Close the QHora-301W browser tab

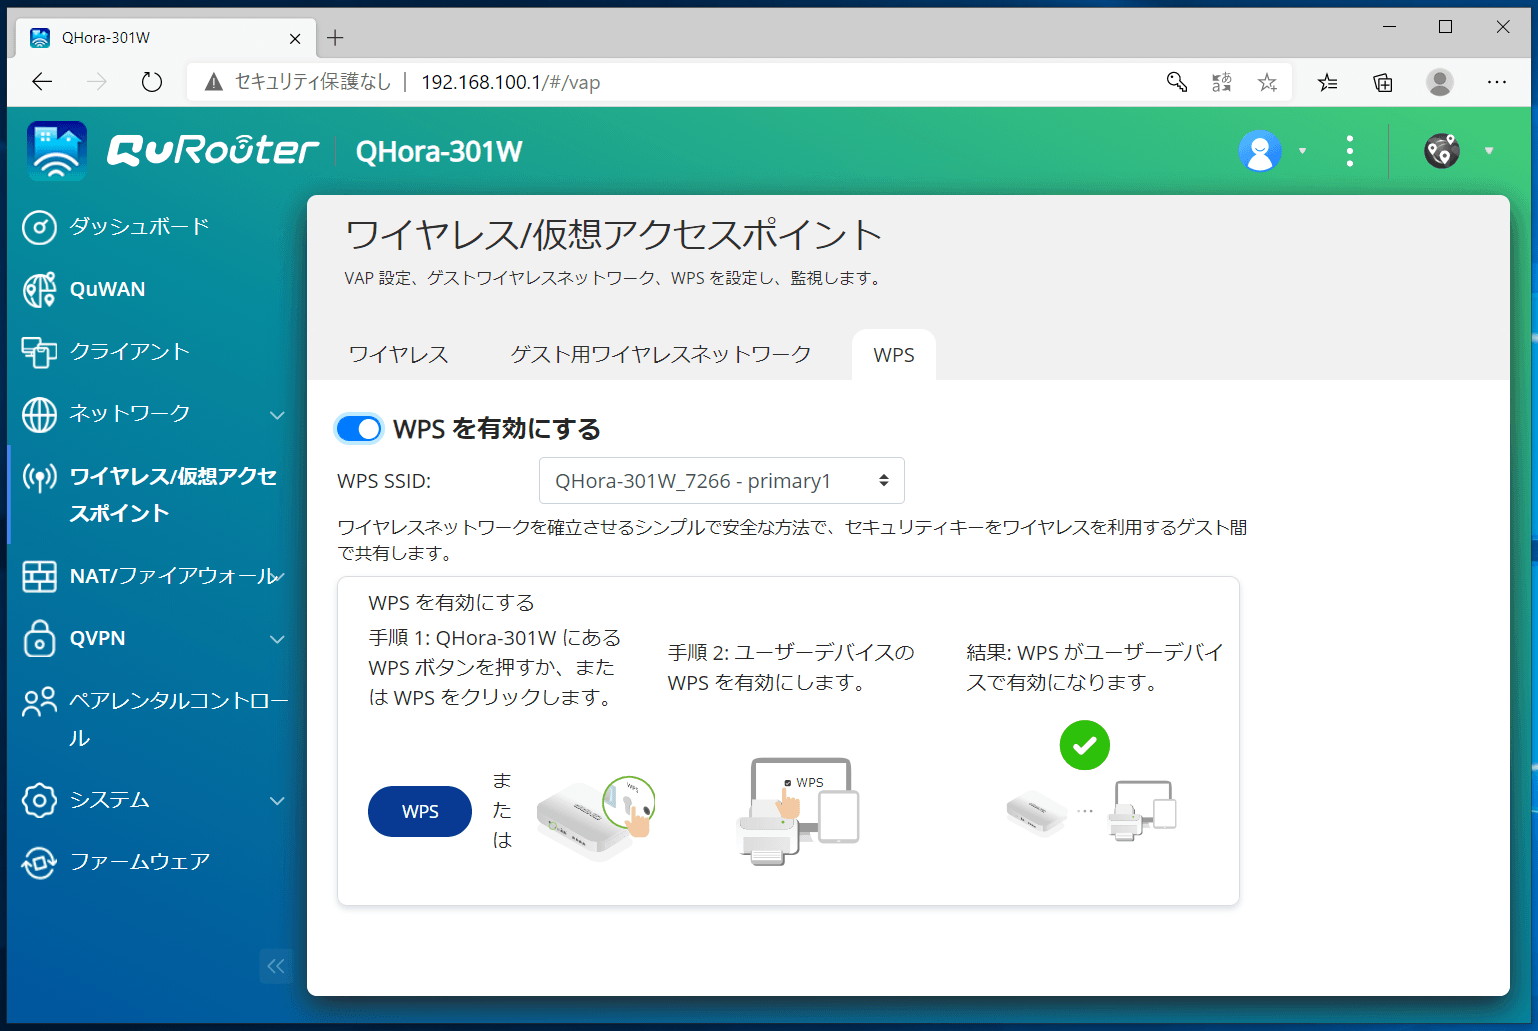295,39
